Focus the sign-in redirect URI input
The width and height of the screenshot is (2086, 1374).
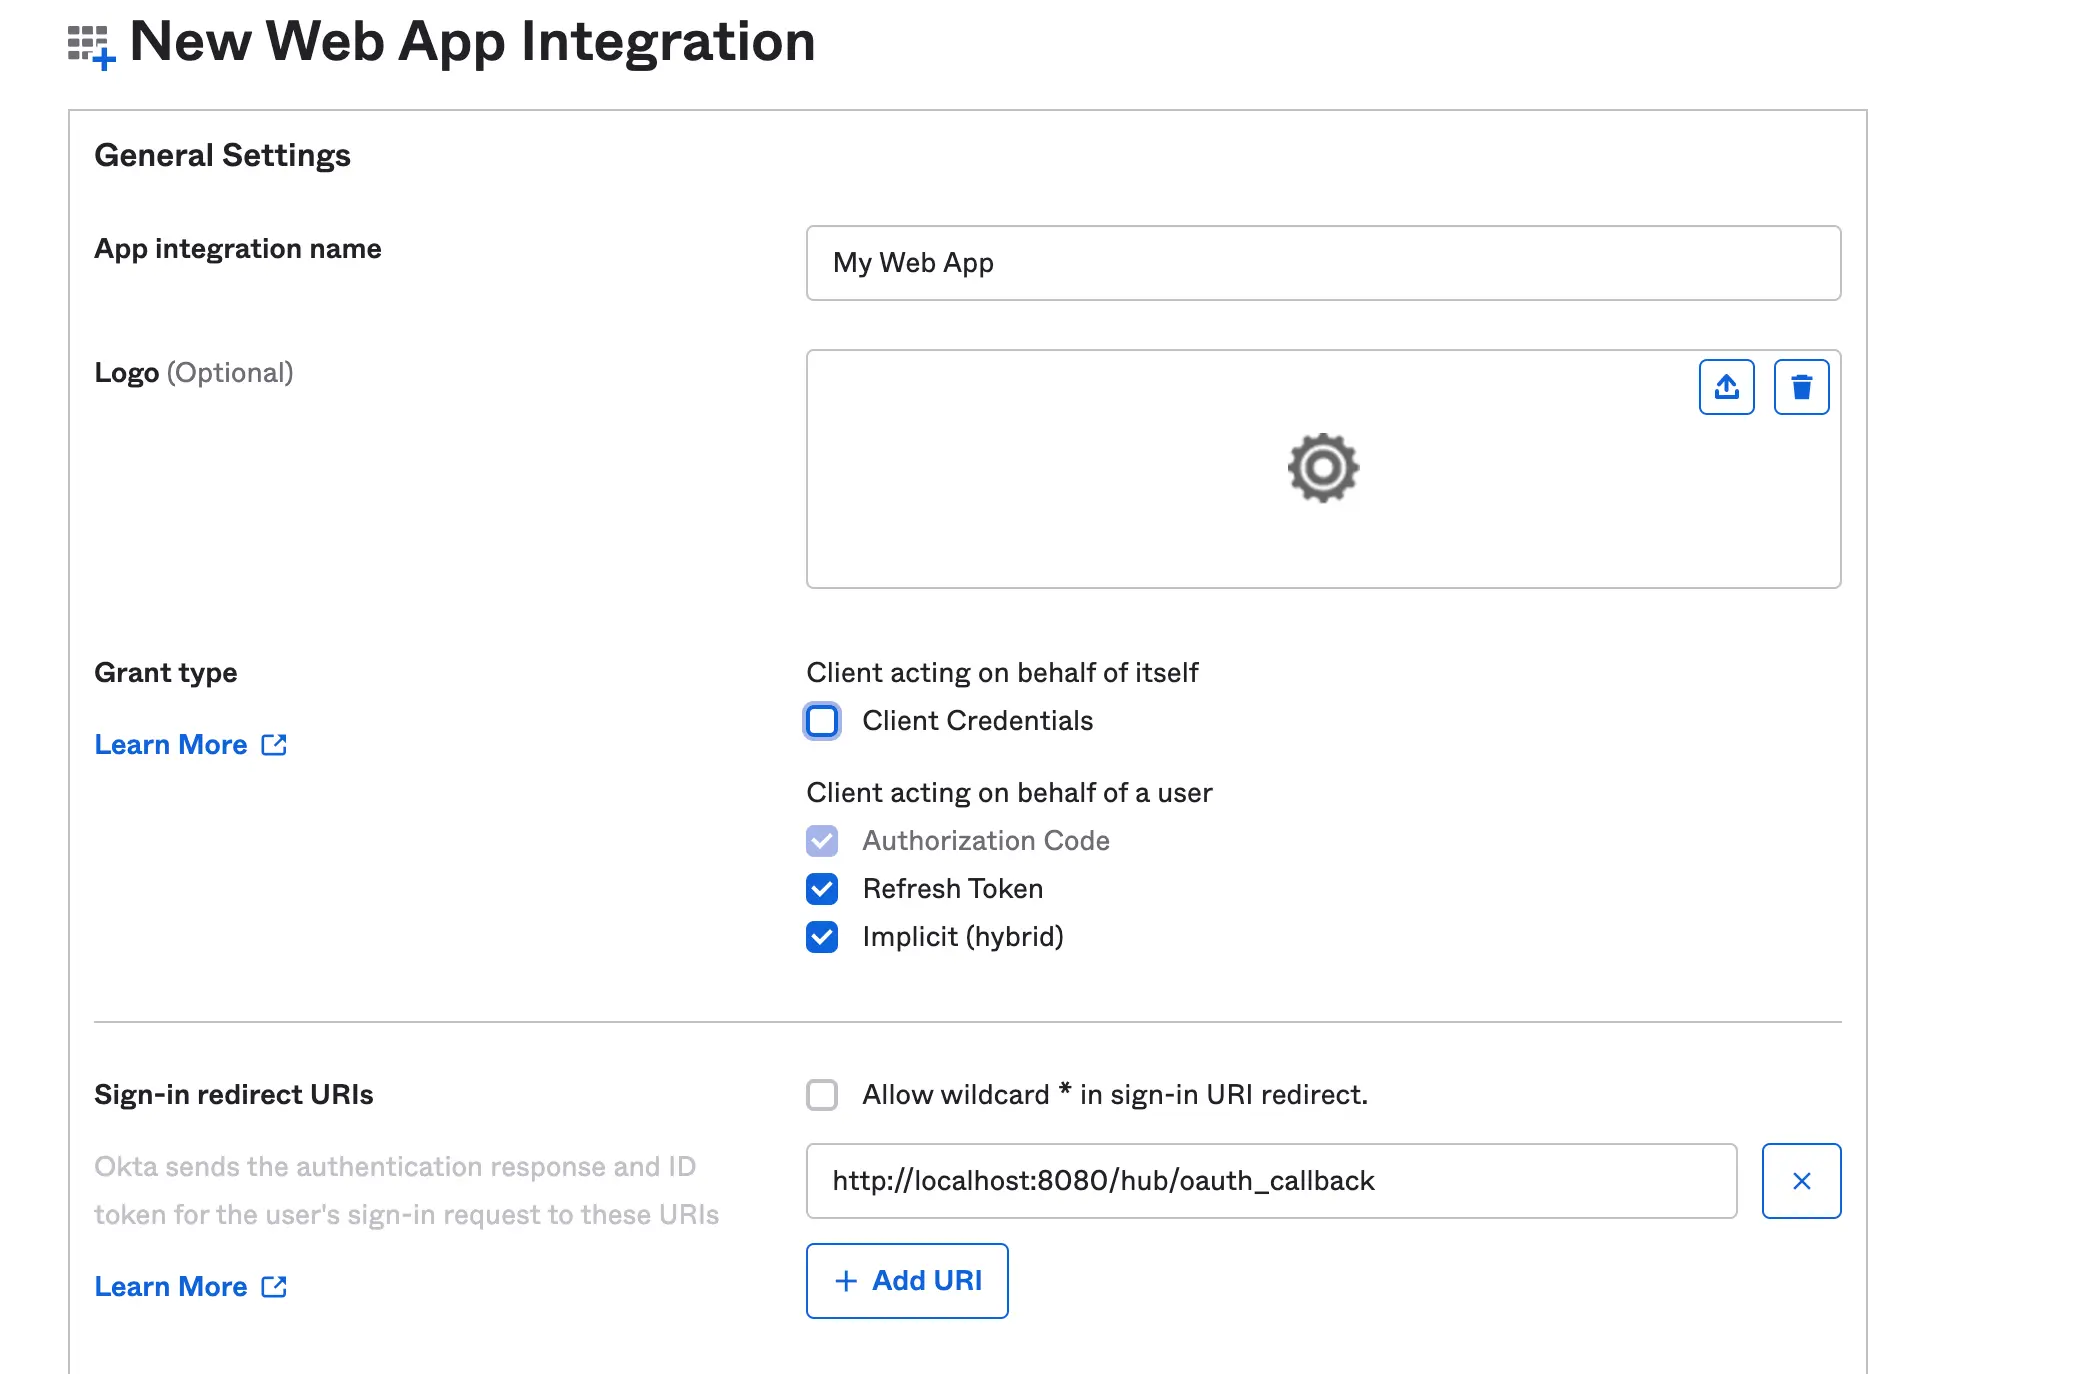pyautogui.click(x=1271, y=1181)
